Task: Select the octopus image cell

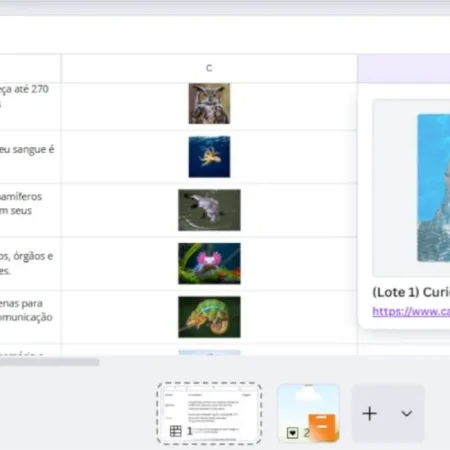Action: point(209,157)
